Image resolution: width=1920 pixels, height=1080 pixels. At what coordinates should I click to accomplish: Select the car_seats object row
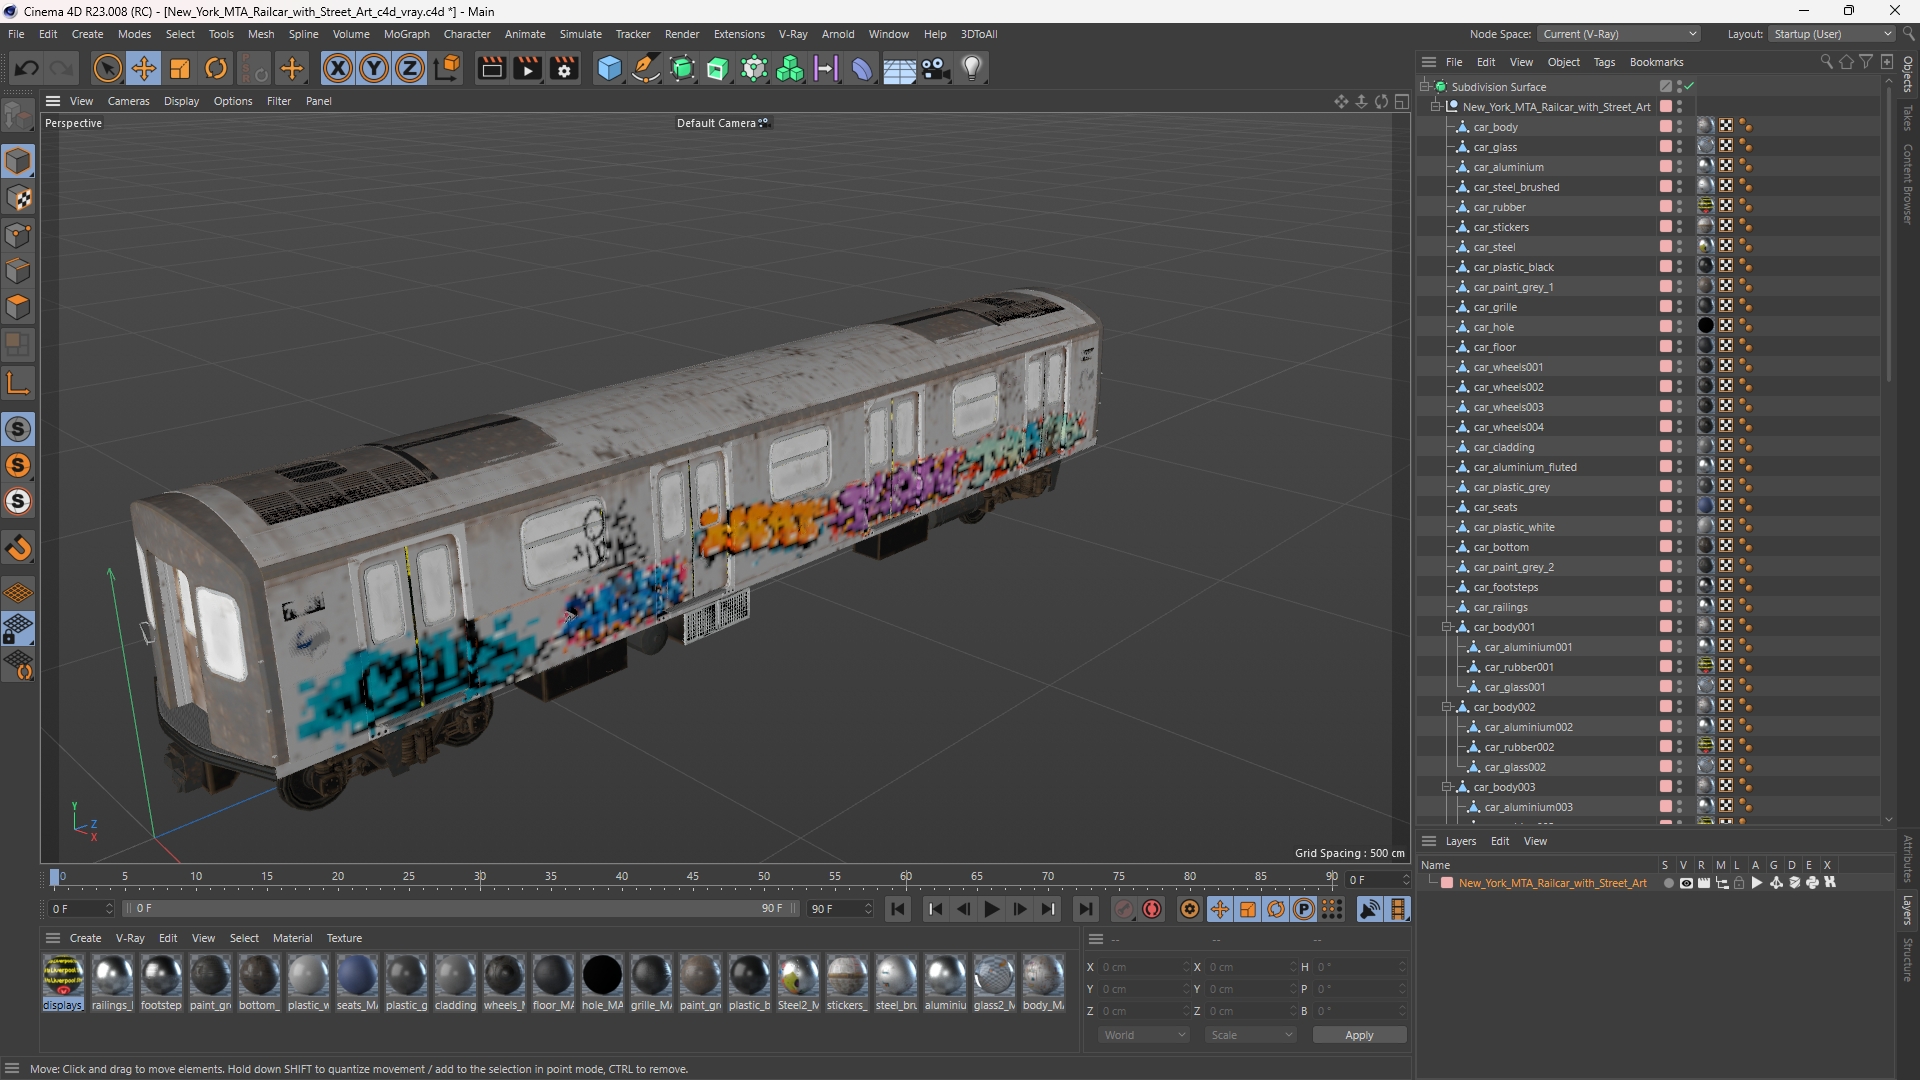1495,507
